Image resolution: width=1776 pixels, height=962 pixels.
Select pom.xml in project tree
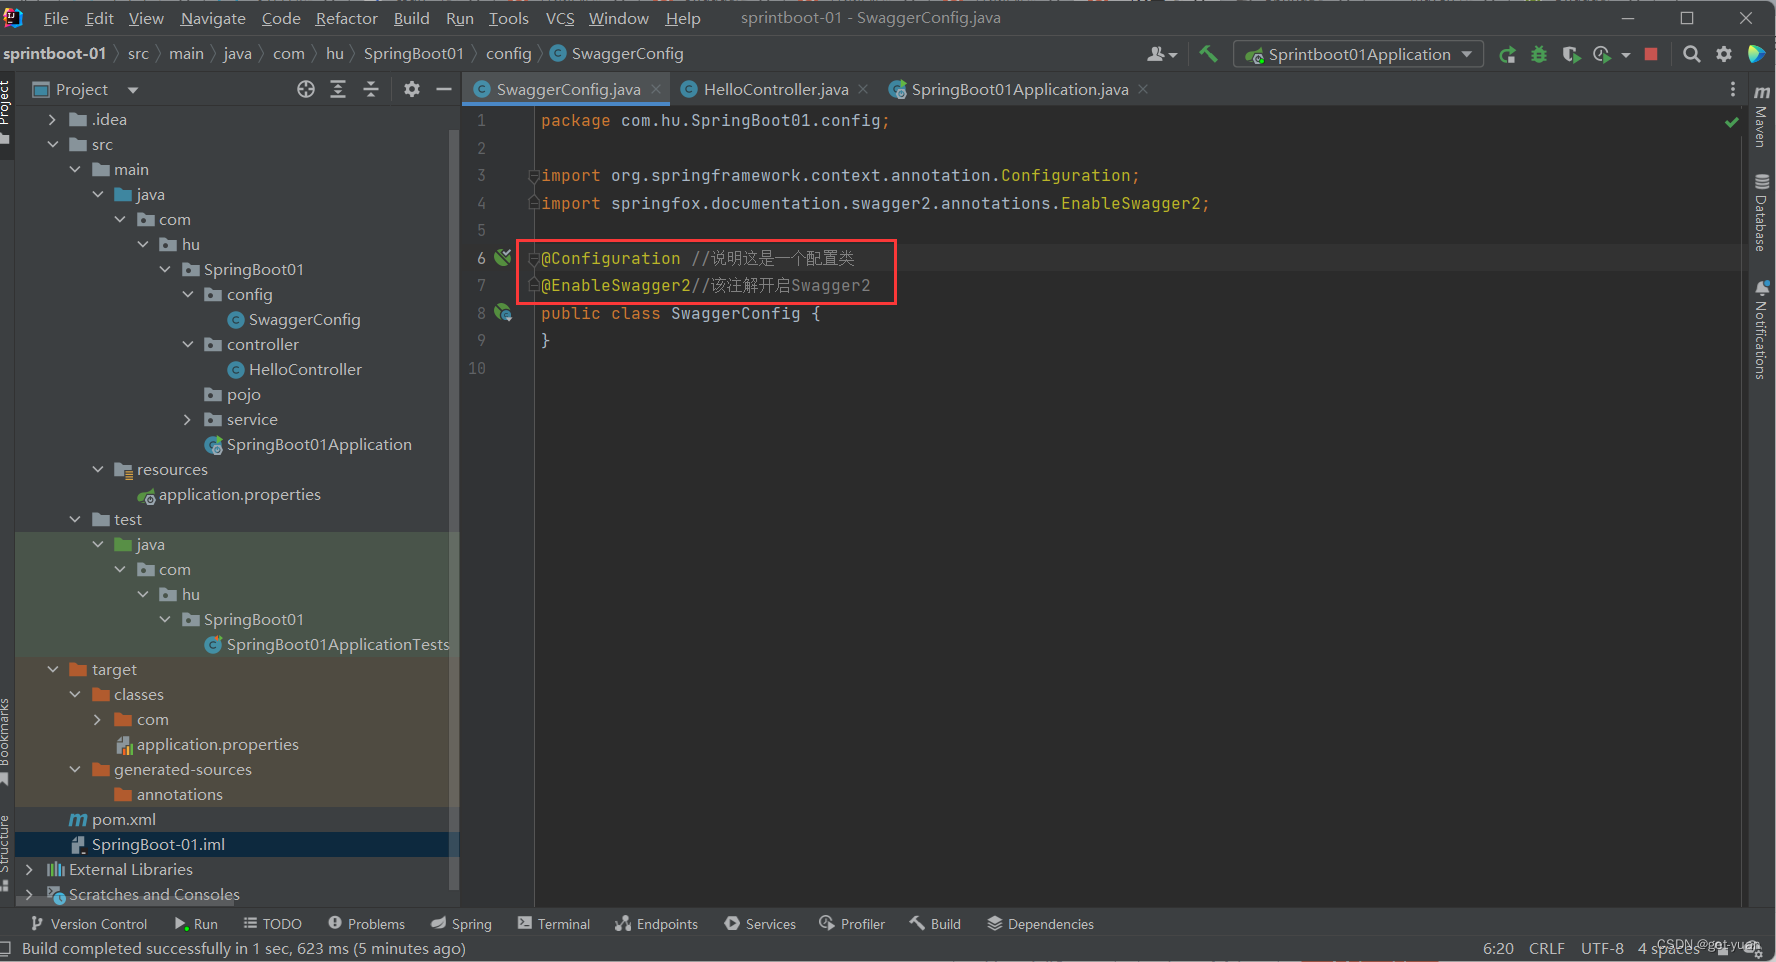click(x=124, y=820)
